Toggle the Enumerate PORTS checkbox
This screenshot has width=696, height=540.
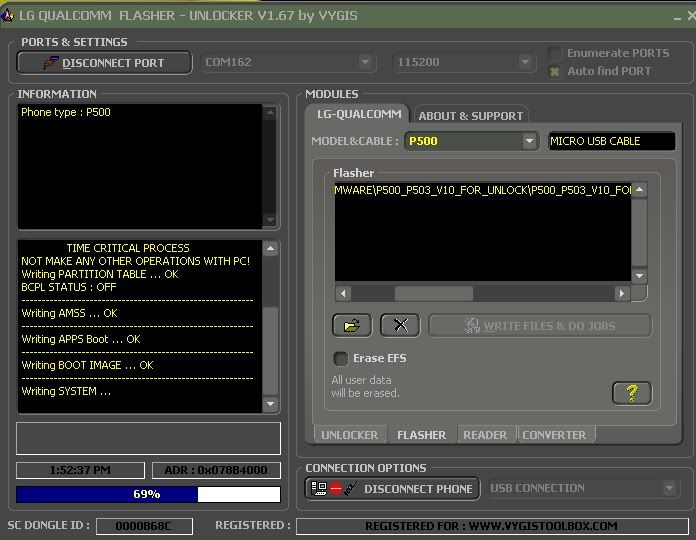[555, 53]
